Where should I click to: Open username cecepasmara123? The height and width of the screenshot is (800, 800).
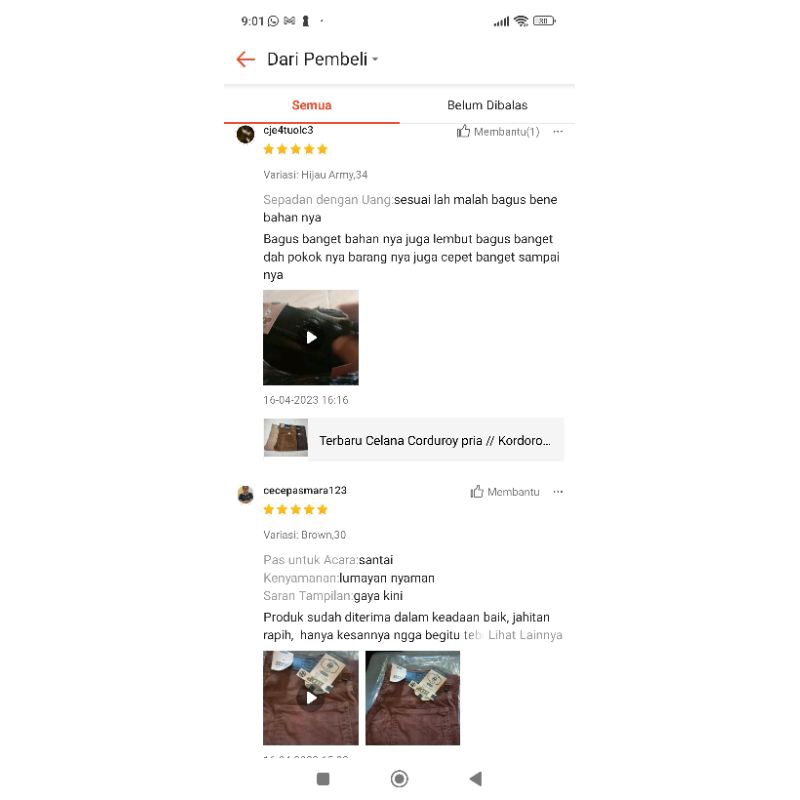pyautogui.click(x=305, y=490)
